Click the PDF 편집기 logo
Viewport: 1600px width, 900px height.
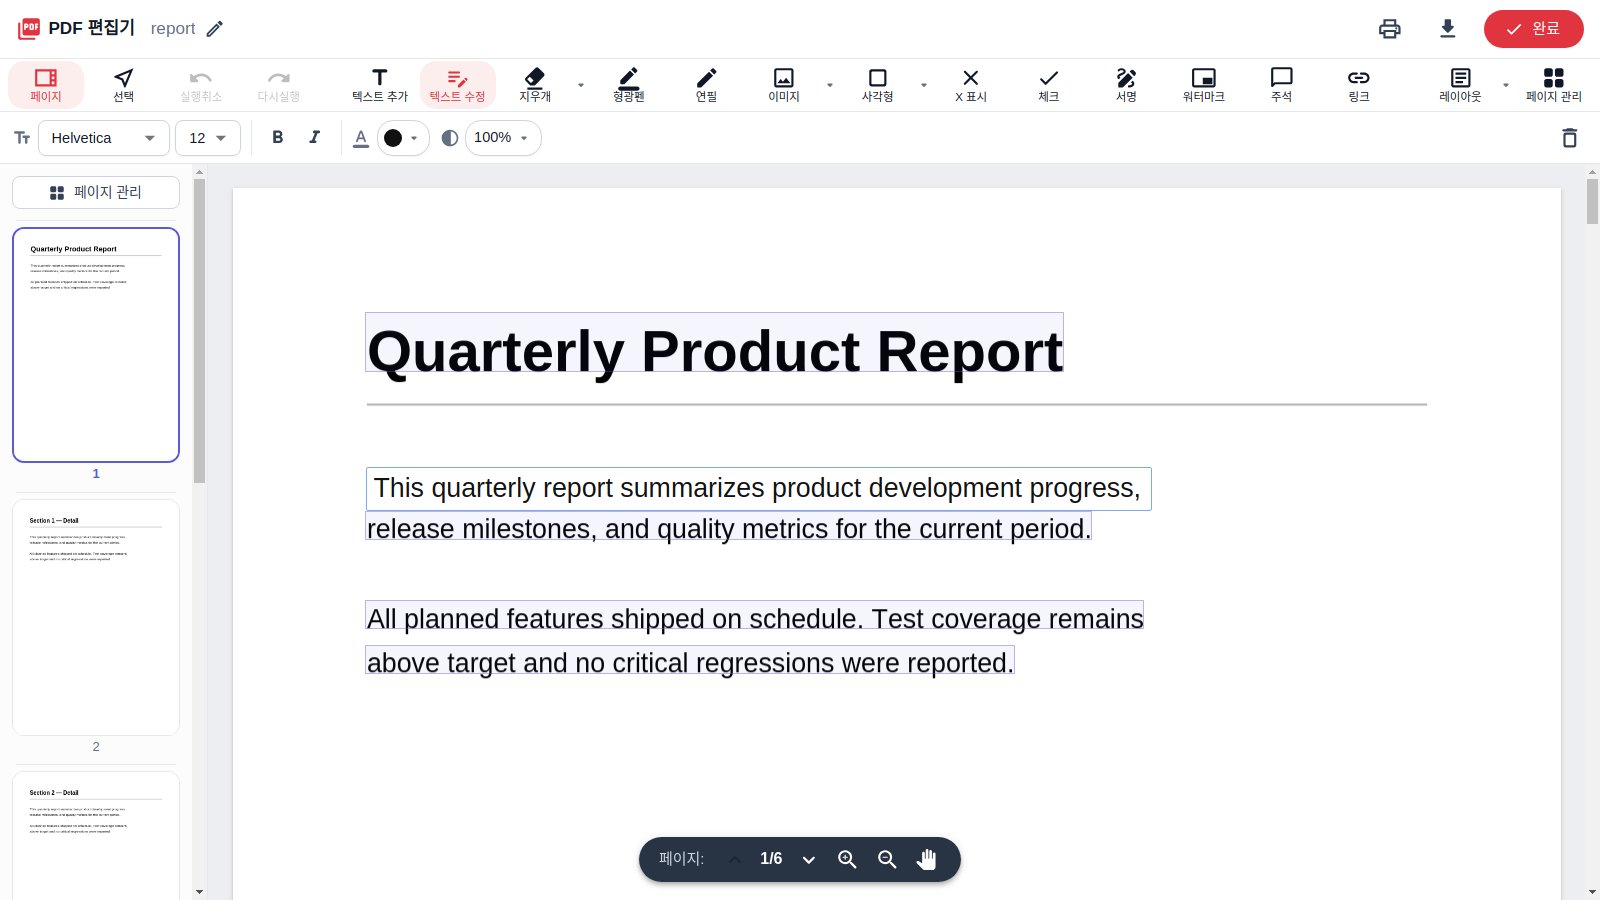point(76,28)
